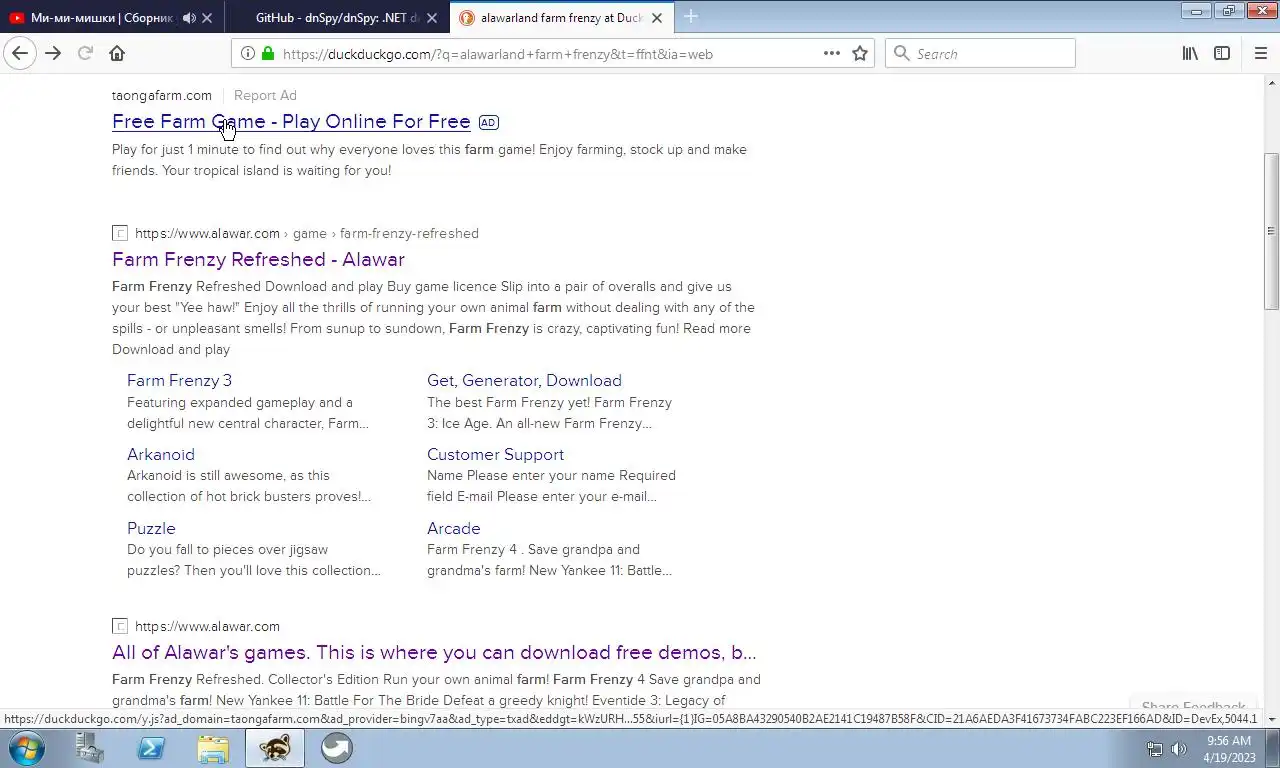Go forward using the browser's forward arrow
Screen dimensions: 1280x768
[x=53, y=54]
